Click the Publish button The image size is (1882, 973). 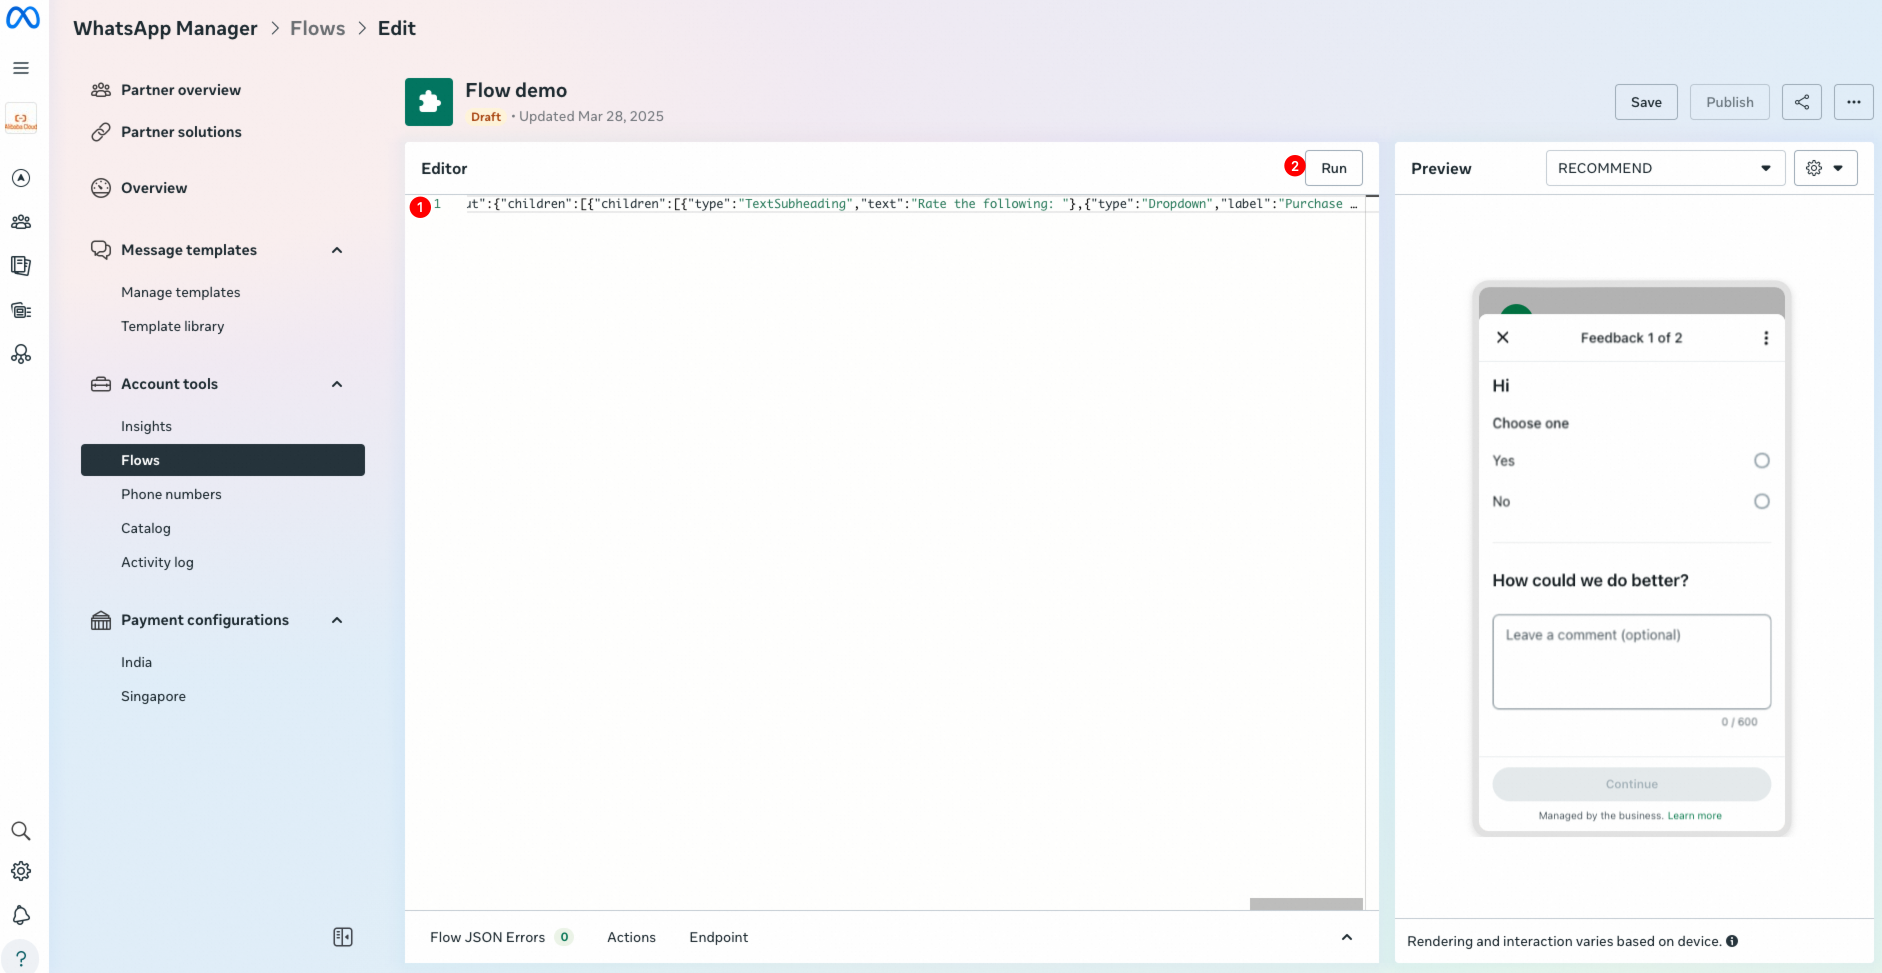point(1730,102)
